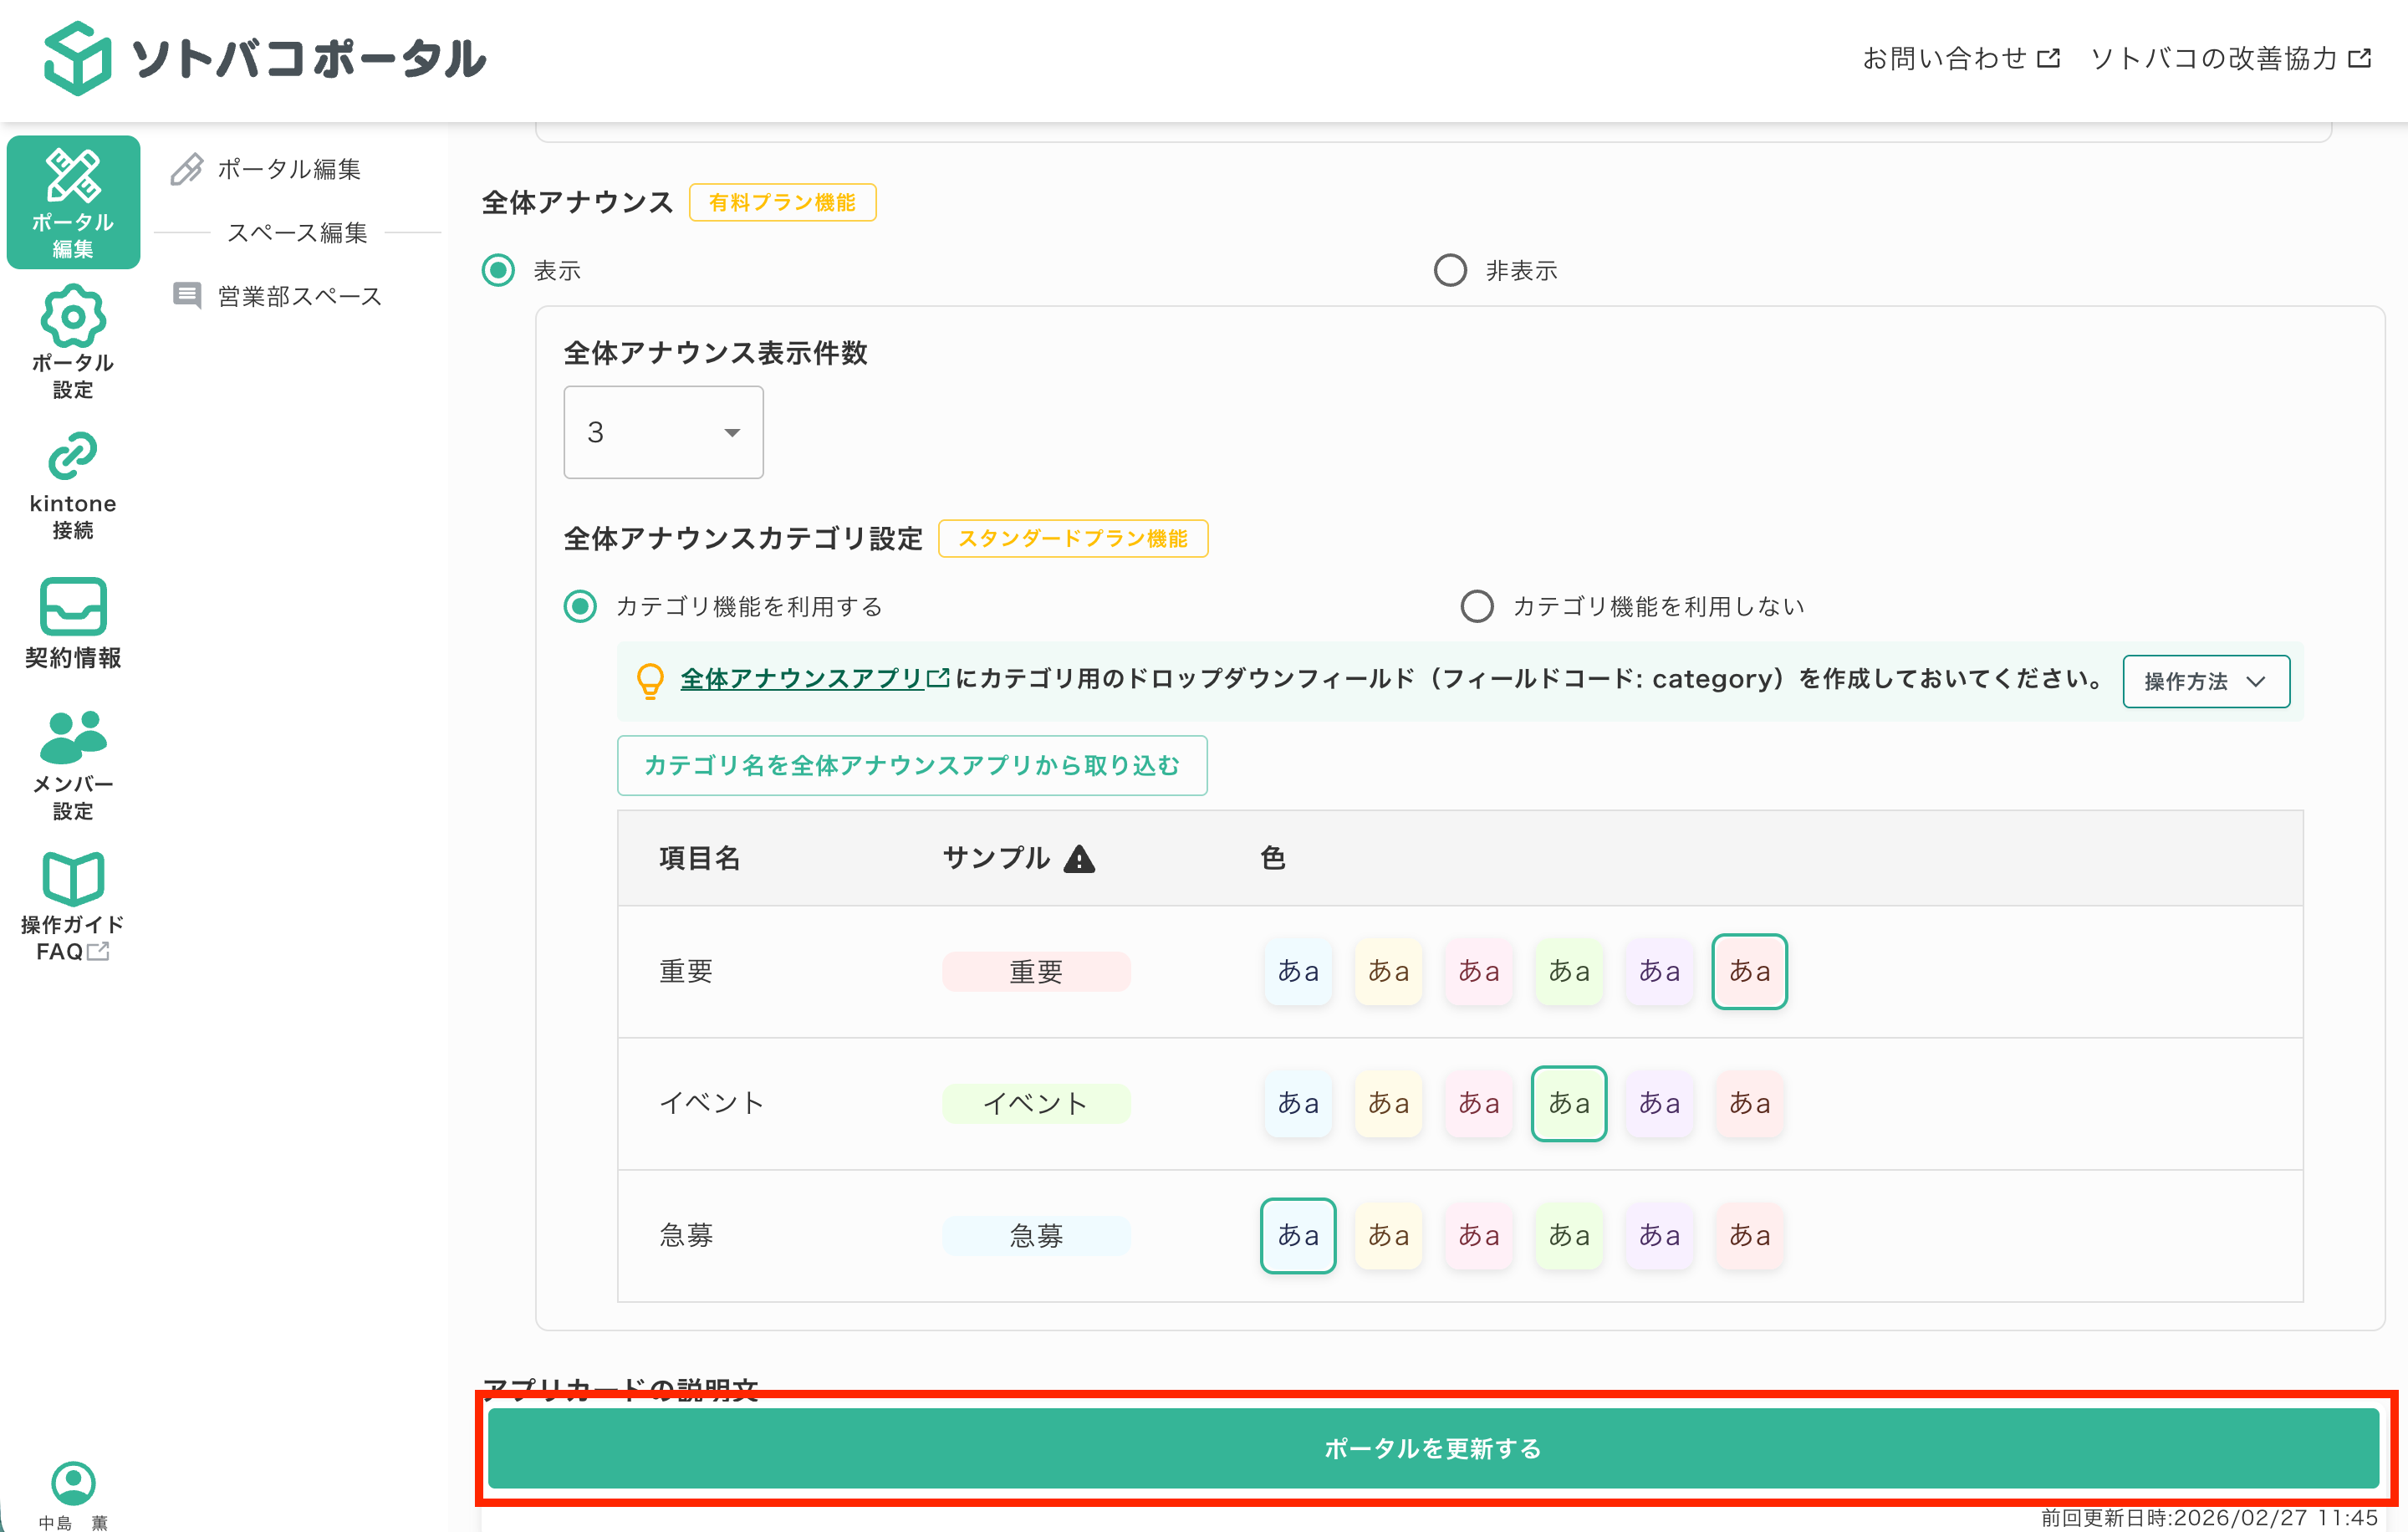Open the 全体アナウンスアプリ link
Image resolution: width=2408 pixels, height=1532 pixels.
[x=802, y=678]
